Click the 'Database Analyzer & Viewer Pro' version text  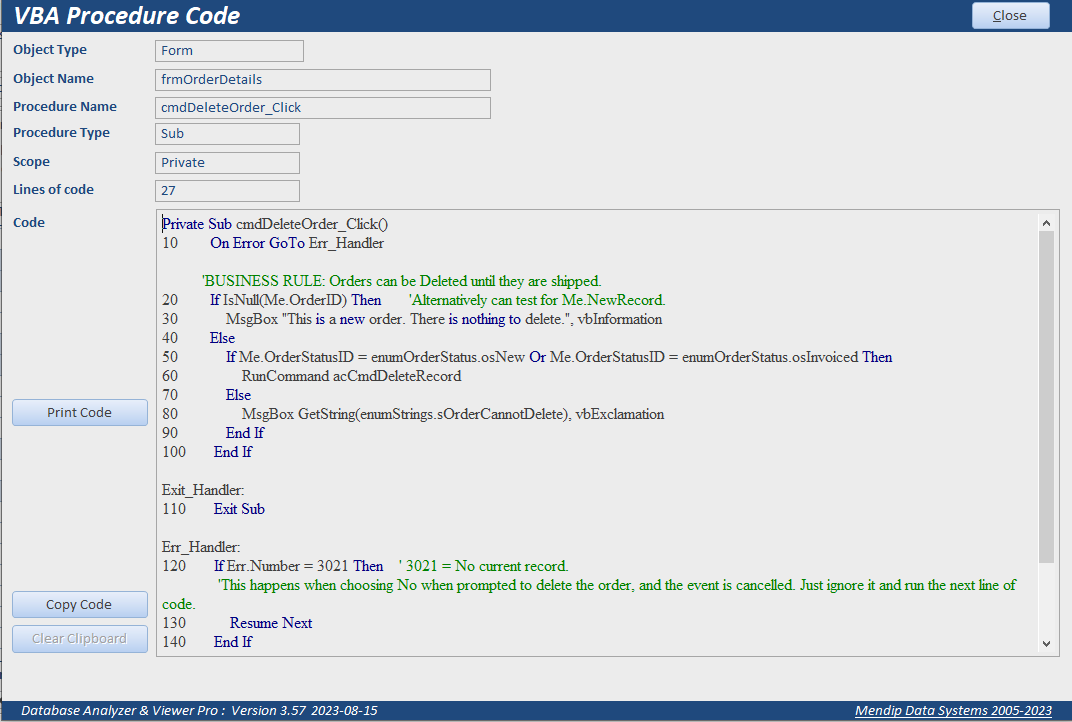(x=199, y=710)
